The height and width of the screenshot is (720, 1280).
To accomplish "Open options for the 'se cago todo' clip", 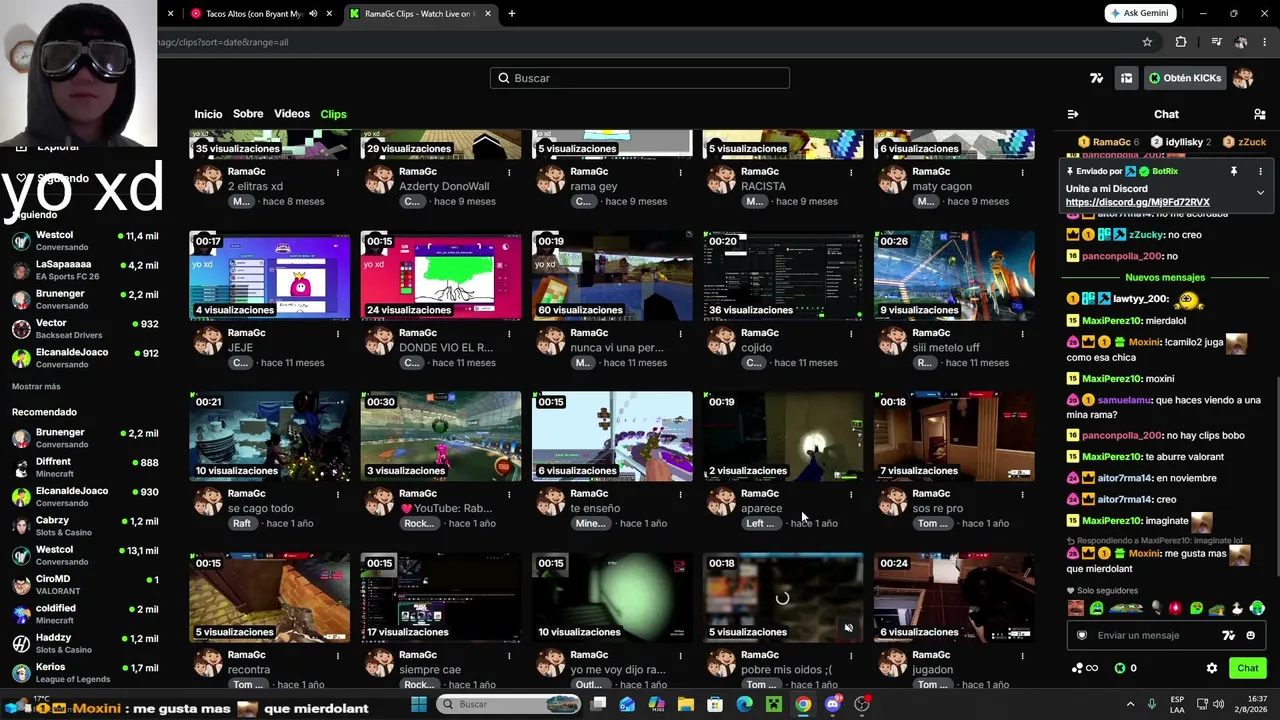I will point(338,494).
